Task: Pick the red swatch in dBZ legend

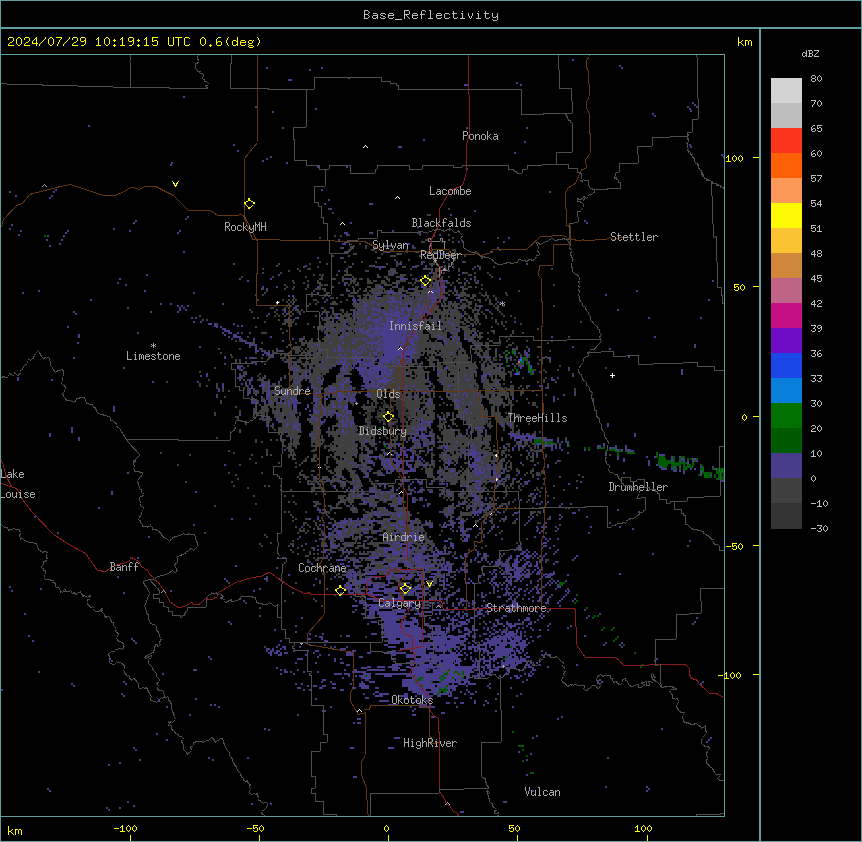Action: click(x=786, y=140)
